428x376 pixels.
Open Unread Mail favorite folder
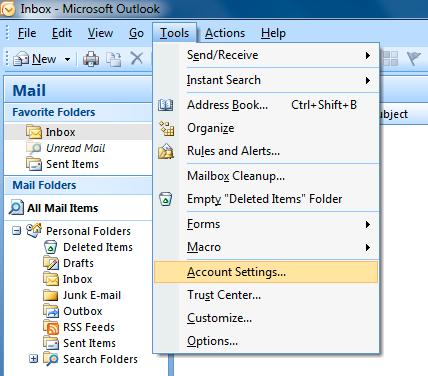point(75,148)
